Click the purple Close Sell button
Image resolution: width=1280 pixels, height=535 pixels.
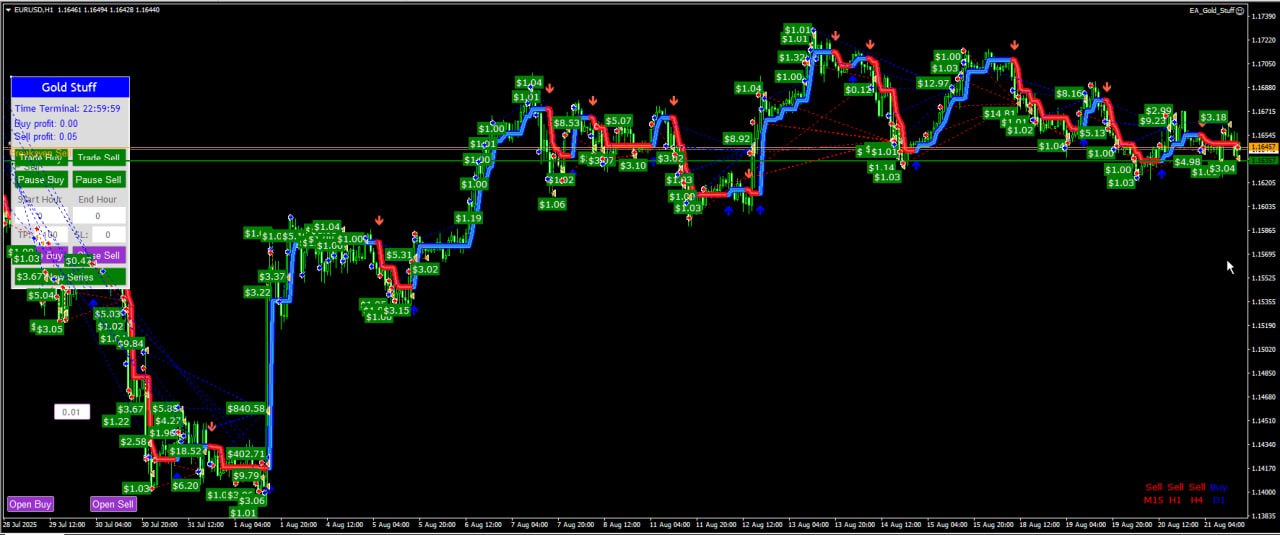(x=99, y=255)
